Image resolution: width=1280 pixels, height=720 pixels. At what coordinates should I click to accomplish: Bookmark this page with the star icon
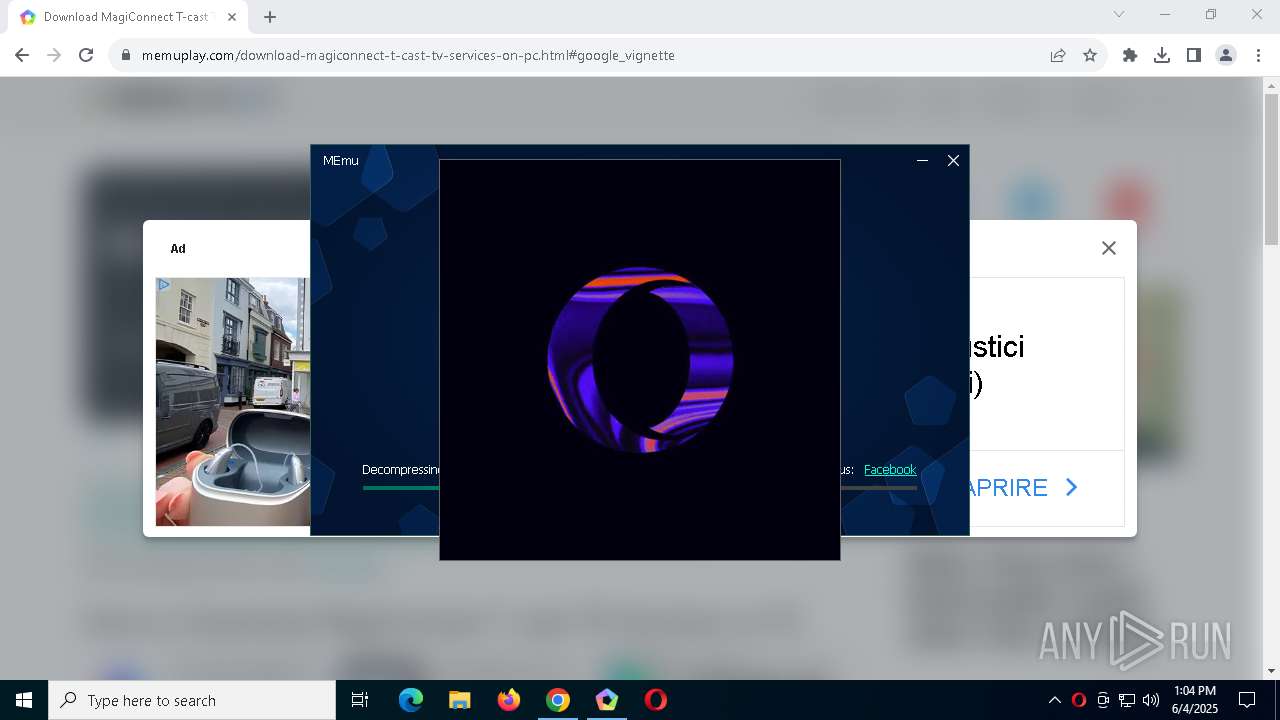[x=1090, y=55]
